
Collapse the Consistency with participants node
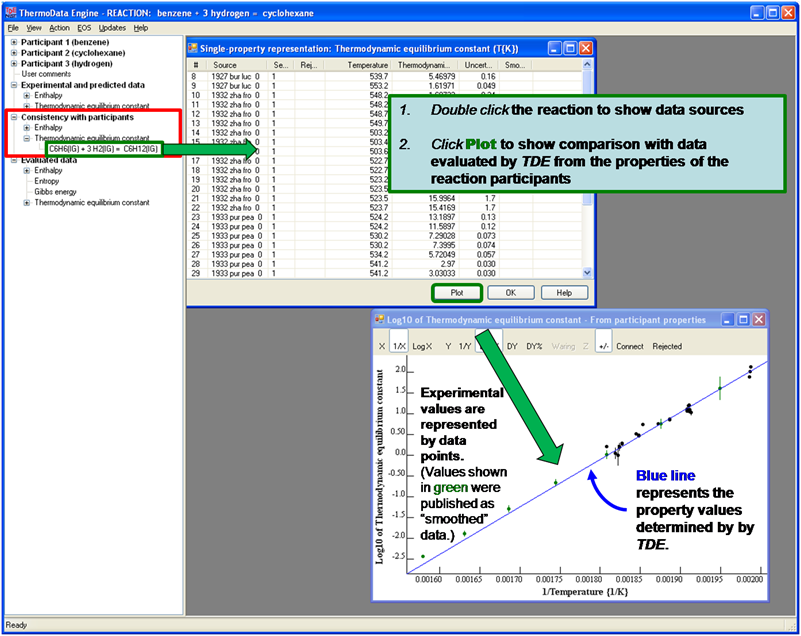[x=13, y=117]
